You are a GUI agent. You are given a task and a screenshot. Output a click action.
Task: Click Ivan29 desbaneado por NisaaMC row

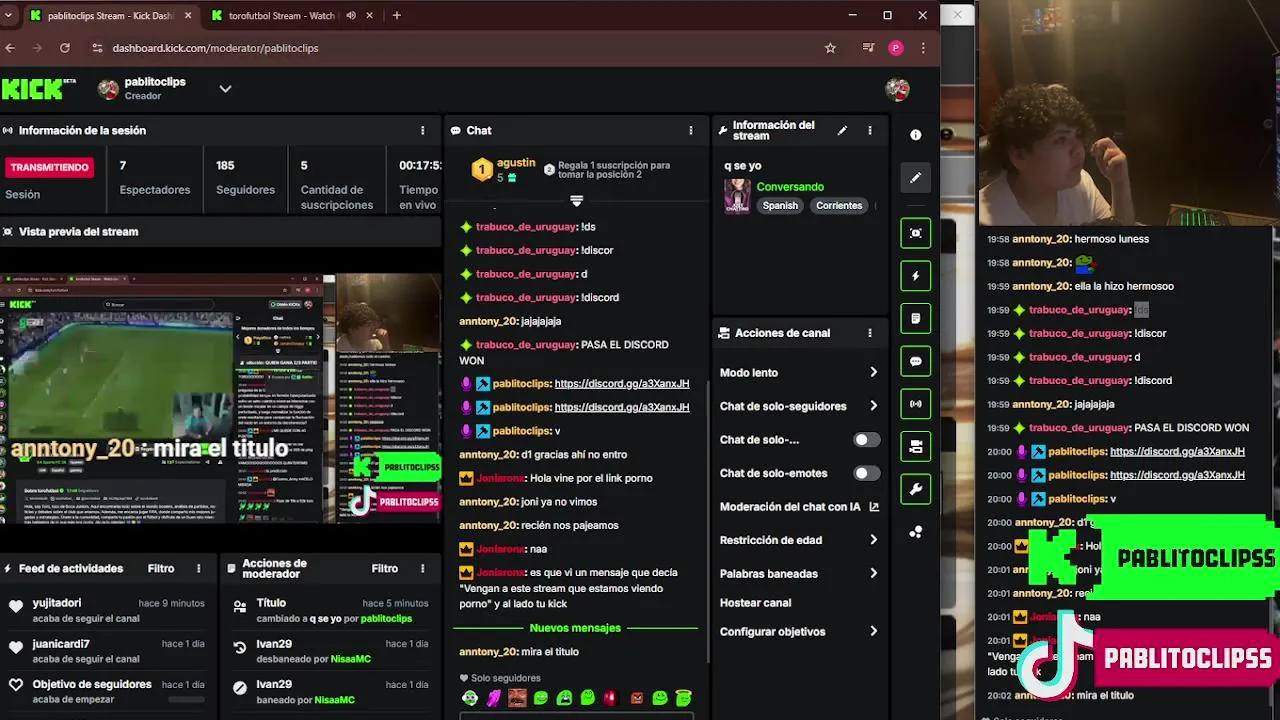click(x=331, y=651)
